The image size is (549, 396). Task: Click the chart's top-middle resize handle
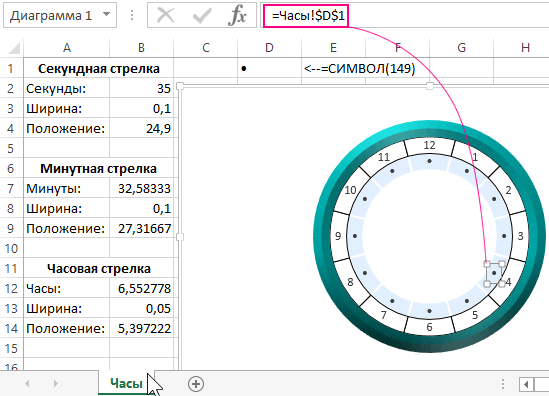(430, 86)
